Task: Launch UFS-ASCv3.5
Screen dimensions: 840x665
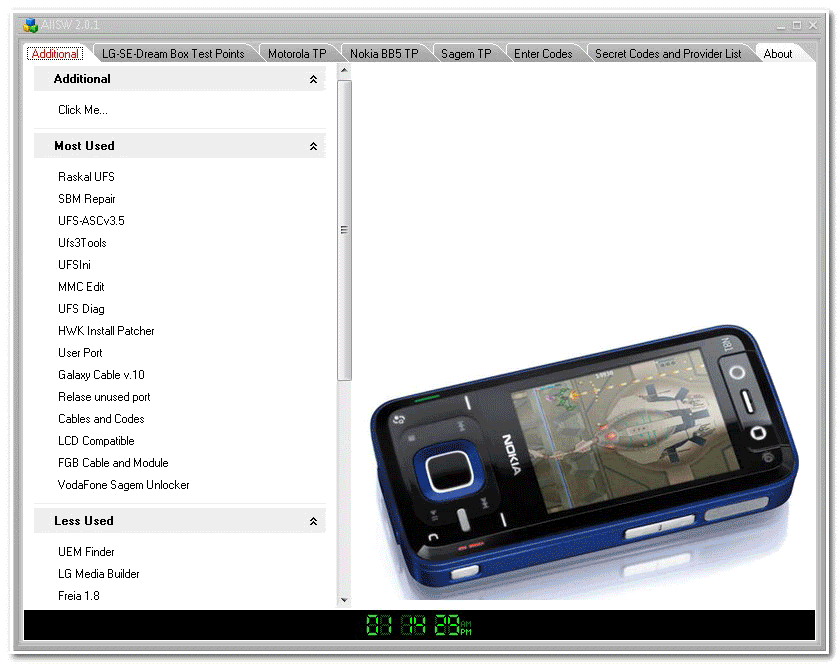Action: click(x=91, y=221)
